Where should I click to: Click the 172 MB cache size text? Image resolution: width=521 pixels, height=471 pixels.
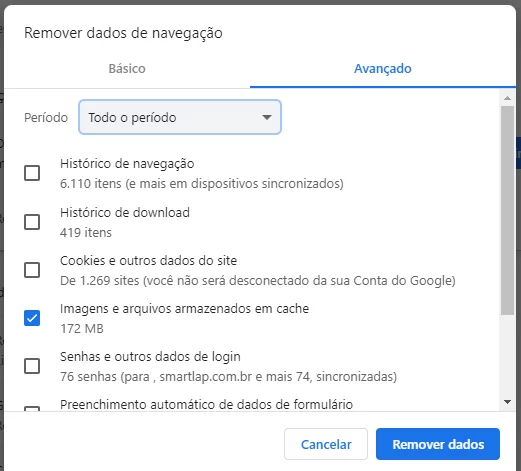pos(82,329)
